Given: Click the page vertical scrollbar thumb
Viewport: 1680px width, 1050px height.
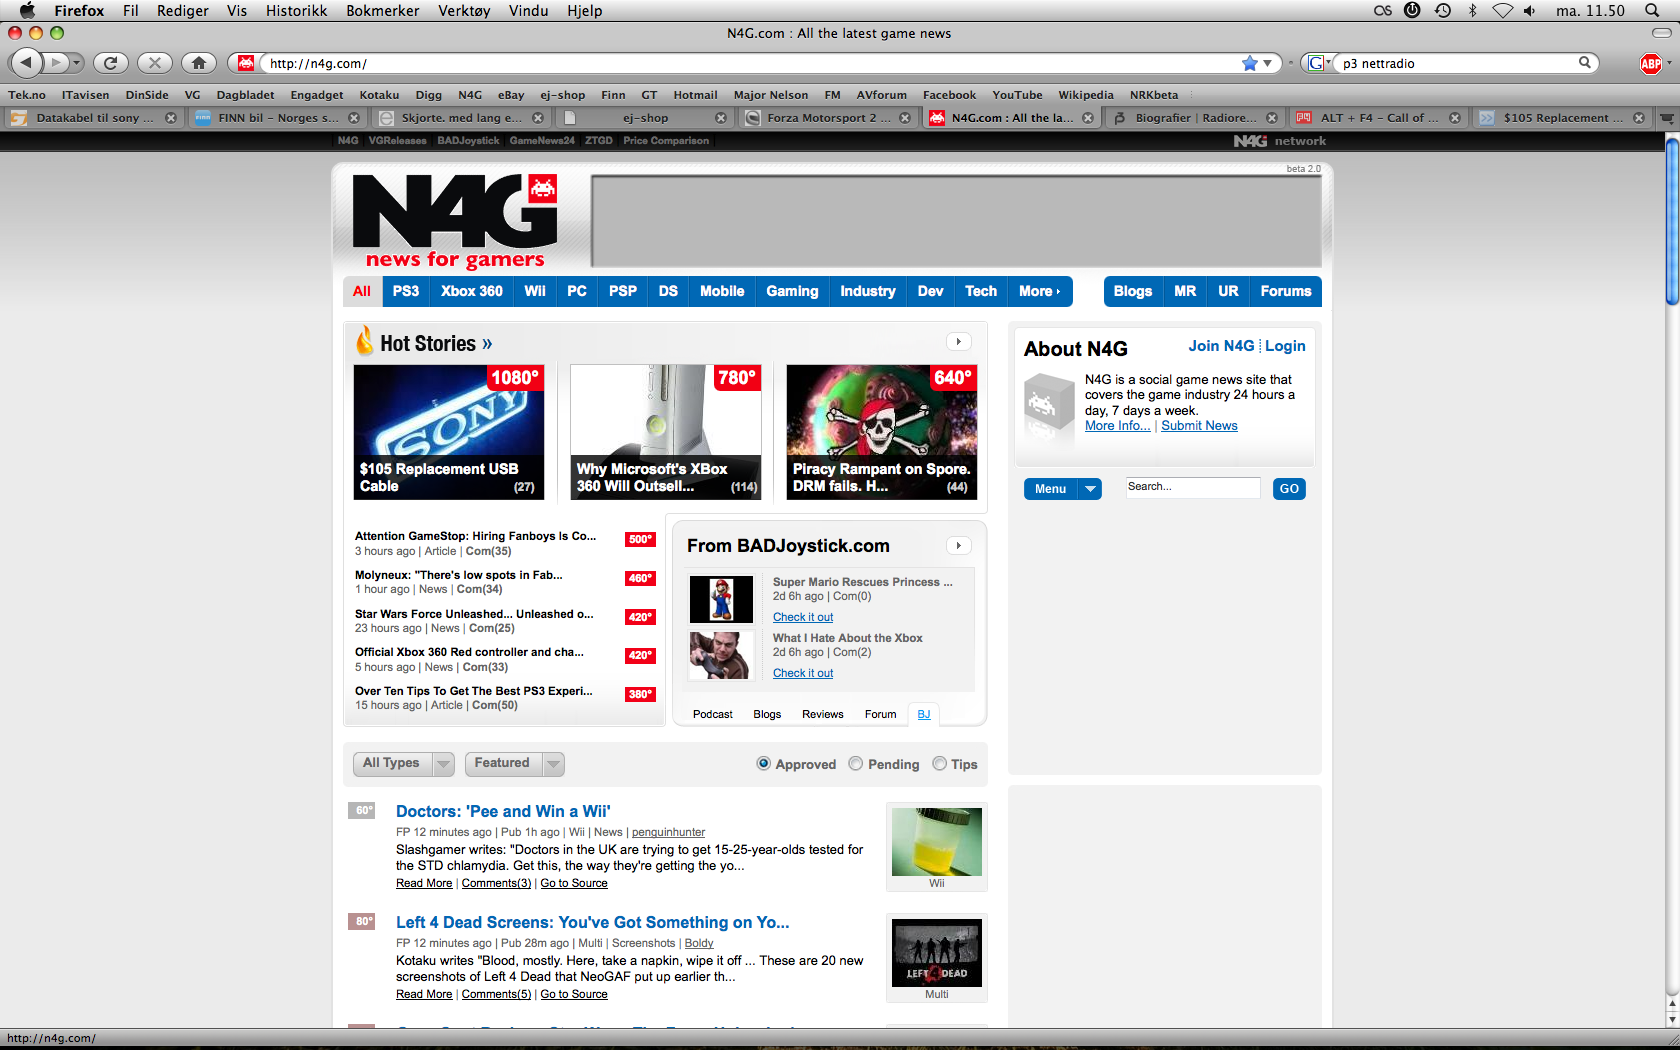Looking at the screenshot, I should (1672, 220).
